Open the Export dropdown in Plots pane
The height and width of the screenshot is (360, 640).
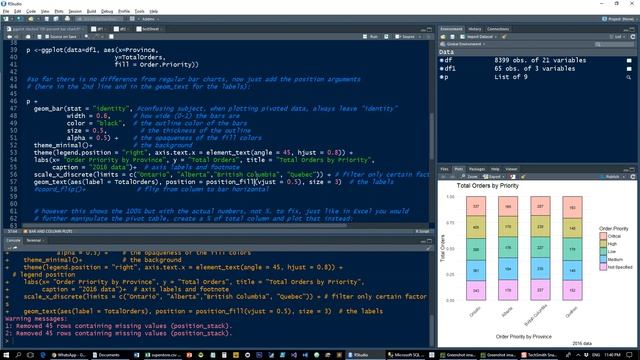click(x=493, y=177)
